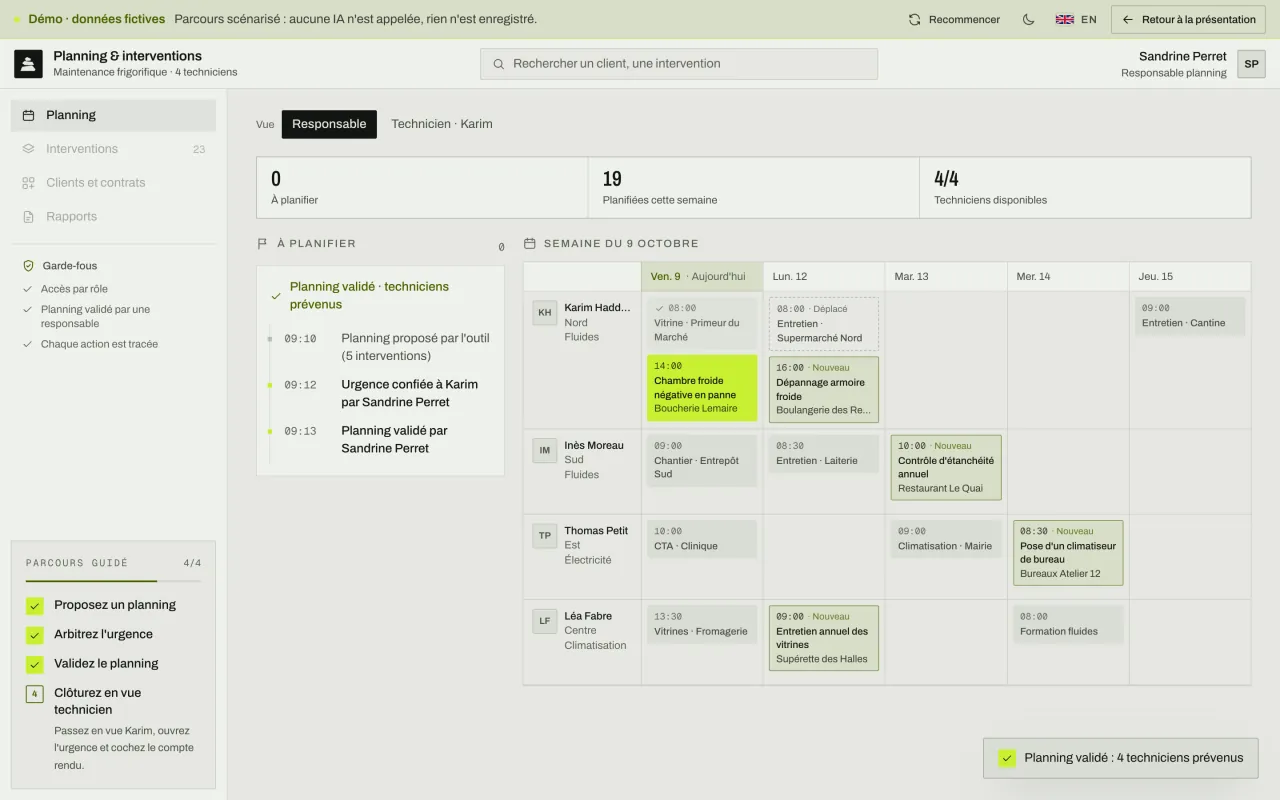Click the "Planifiées cette semaine" stat
Image resolution: width=1280 pixels, height=800 pixels.
coord(753,187)
